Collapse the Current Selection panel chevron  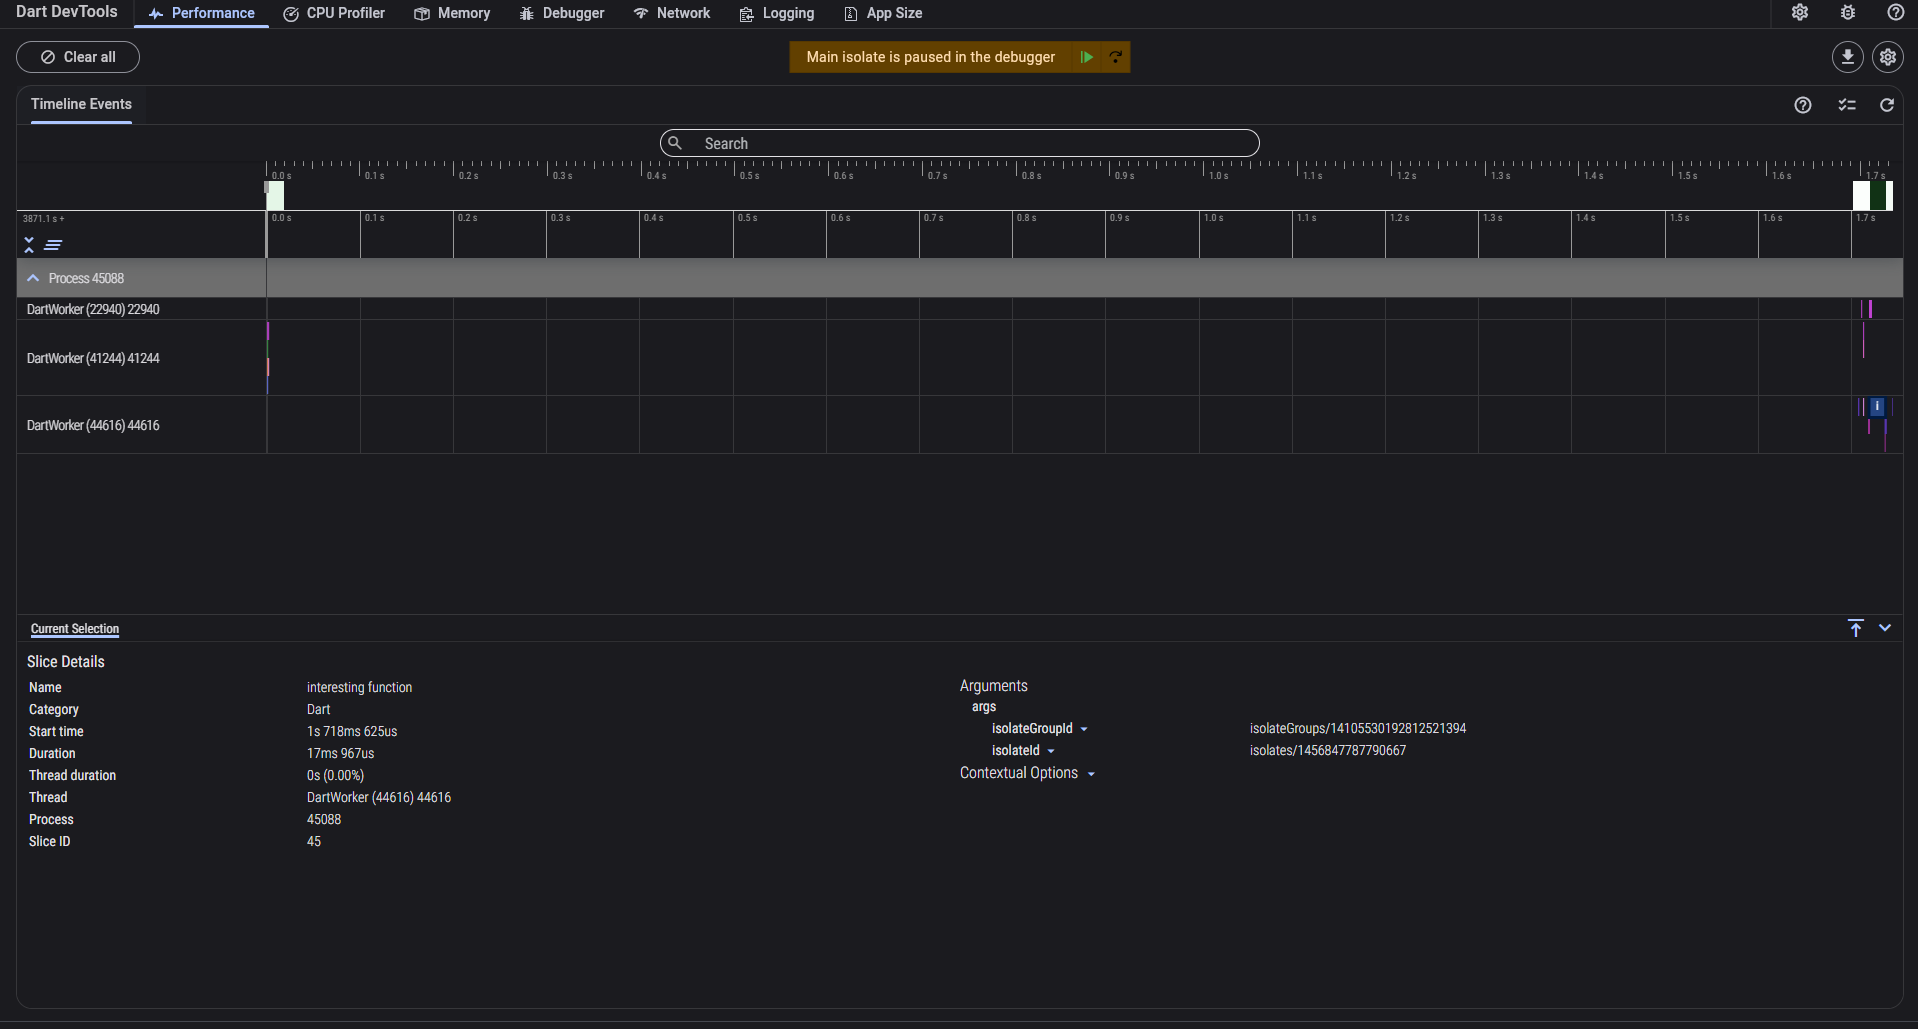tap(1885, 628)
